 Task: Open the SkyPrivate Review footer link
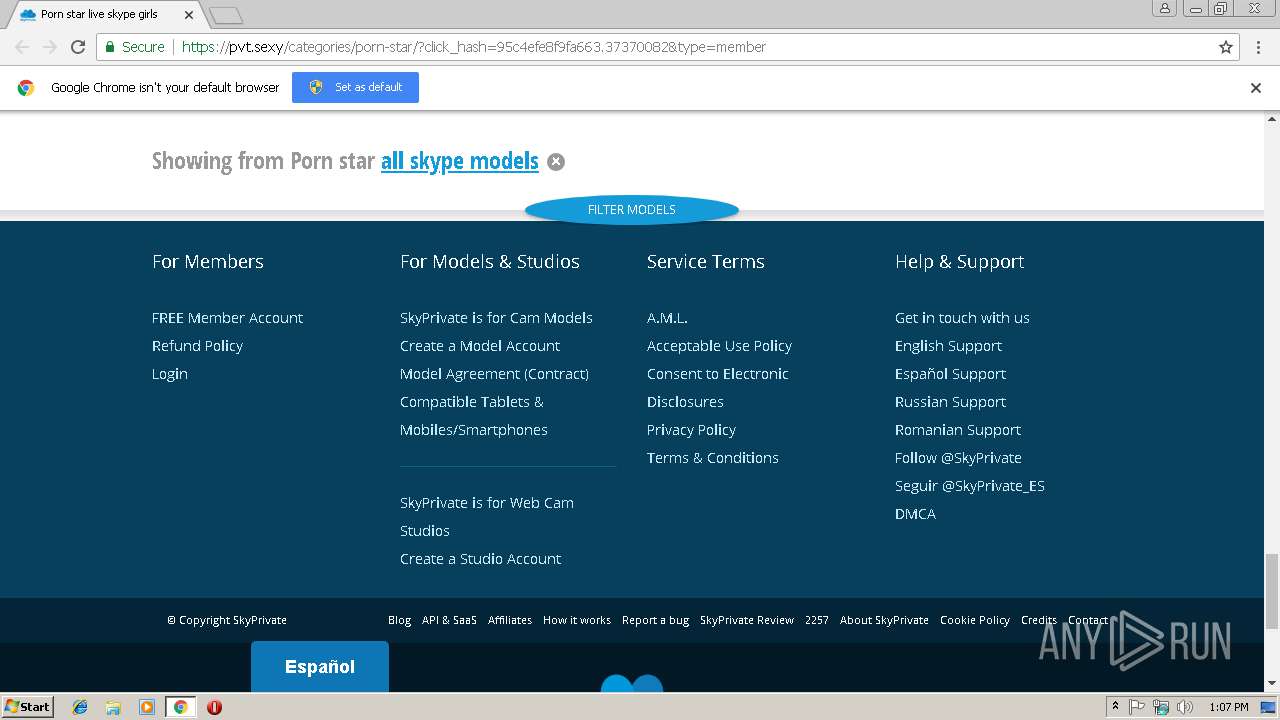point(747,620)
